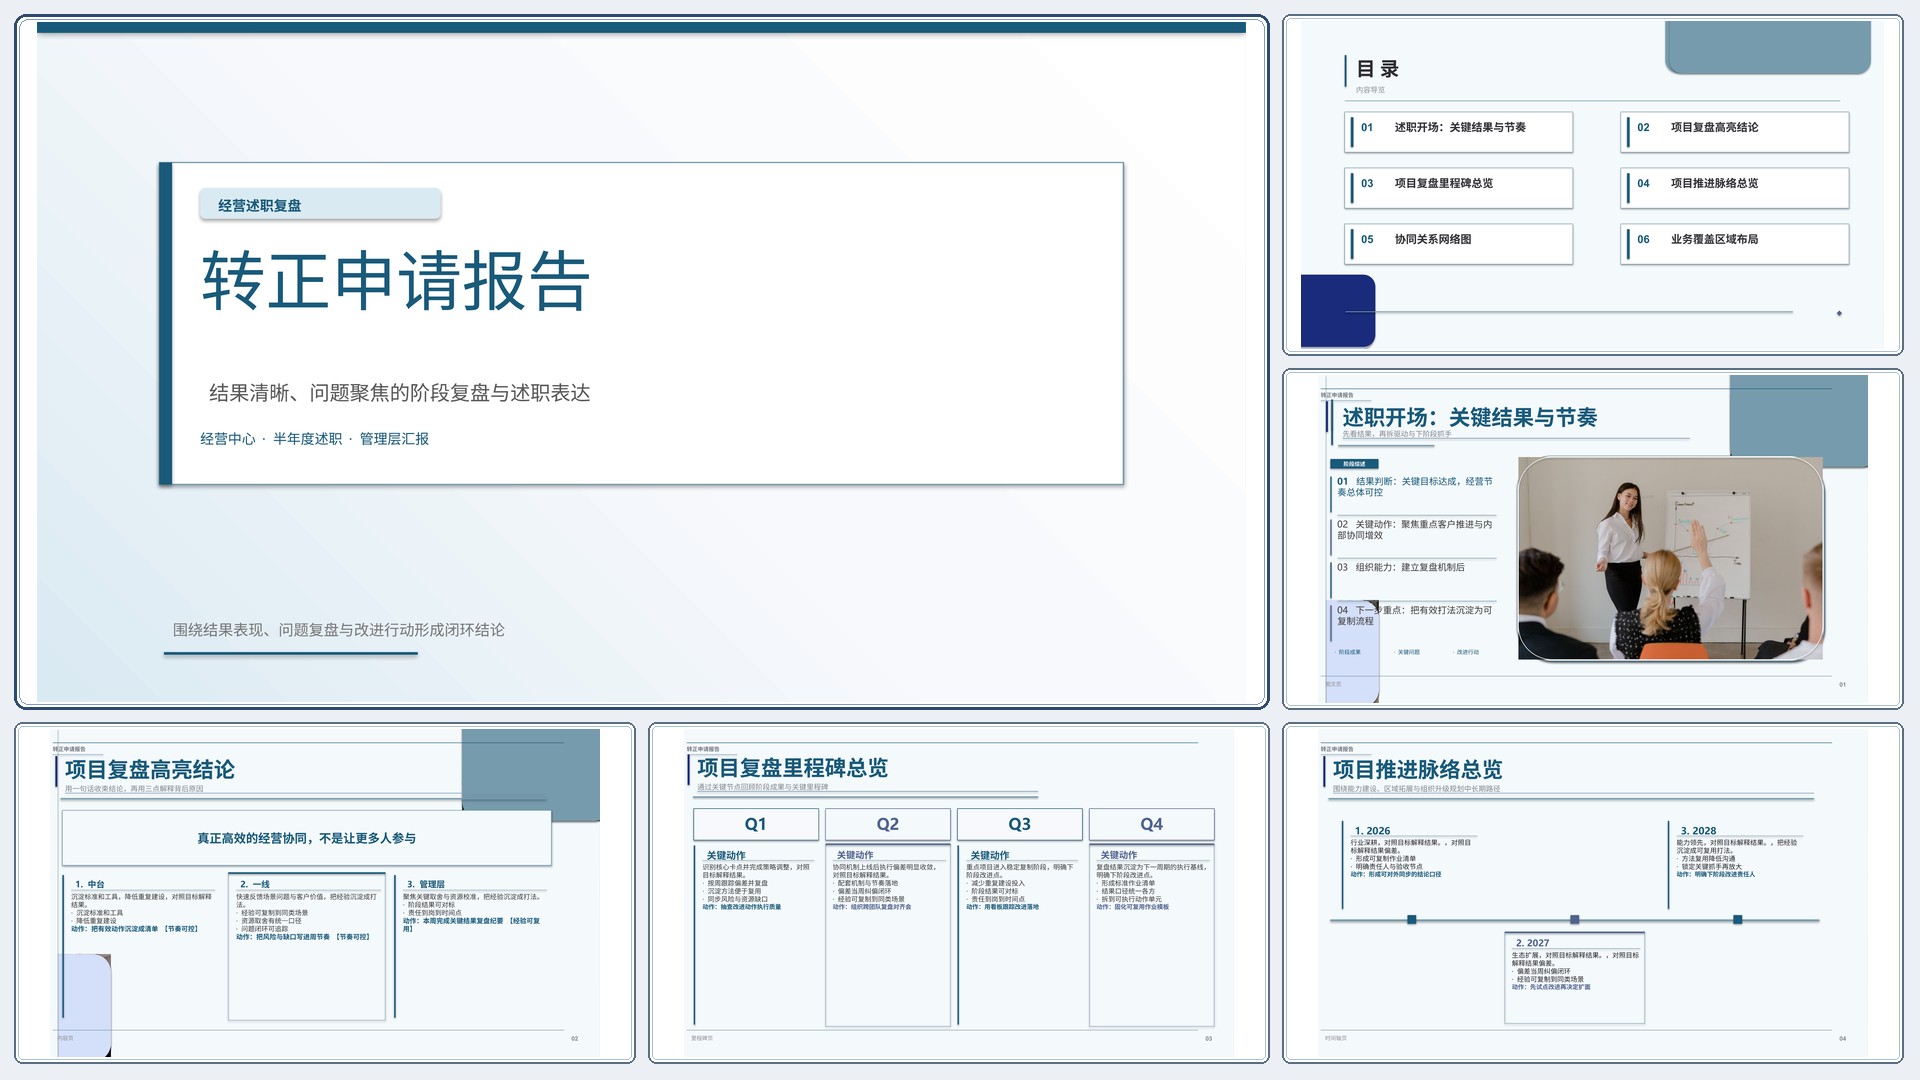Click contents entry 04 项目推进脉络总览

pos(1735,188)
